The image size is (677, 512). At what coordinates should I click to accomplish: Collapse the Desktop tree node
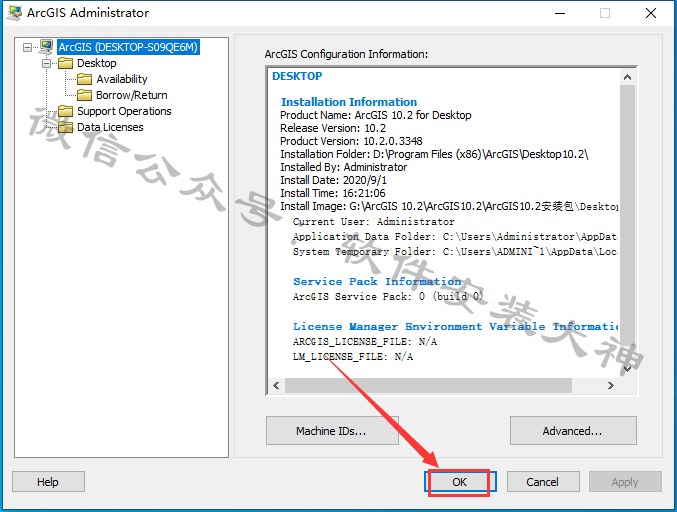click(46, 63)
